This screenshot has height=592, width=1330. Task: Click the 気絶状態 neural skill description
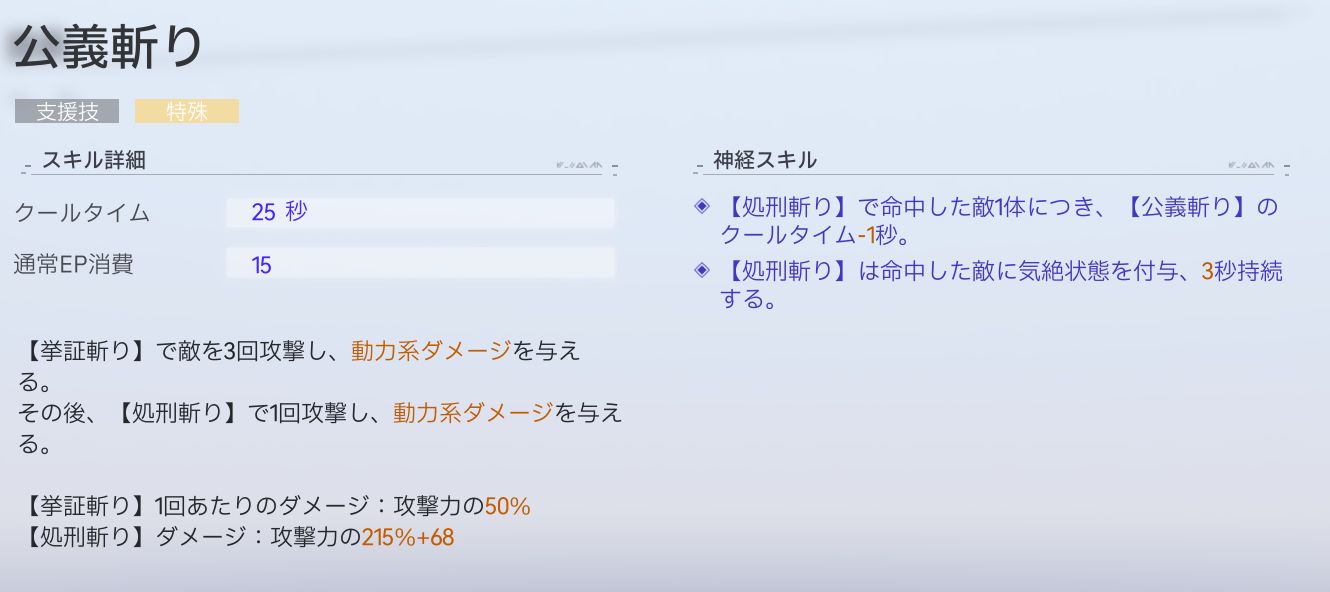coord(1000,272)
